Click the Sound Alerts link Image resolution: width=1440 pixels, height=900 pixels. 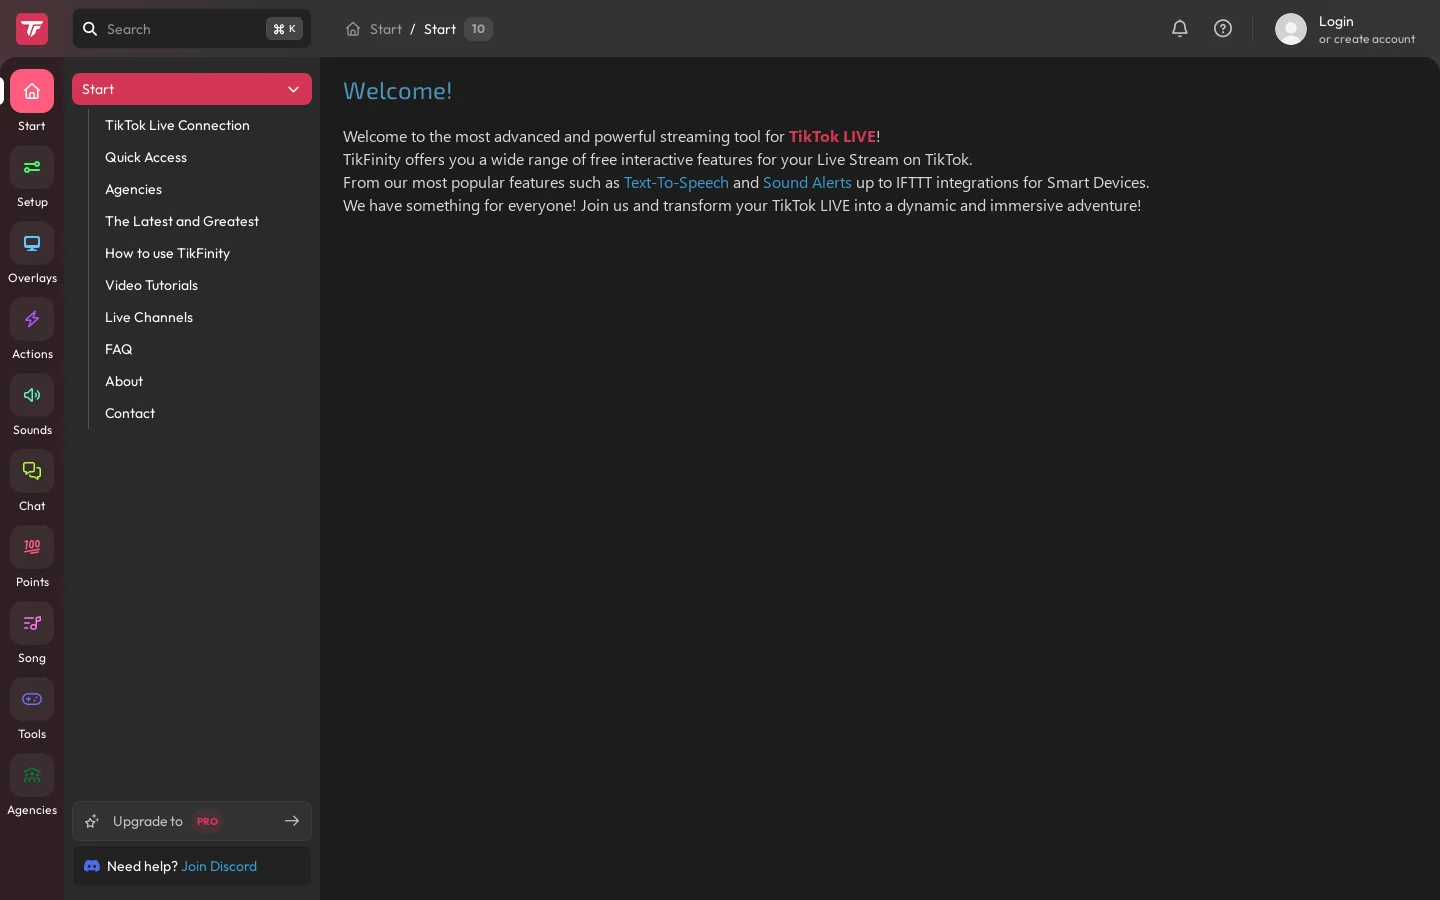coord(807,183)
